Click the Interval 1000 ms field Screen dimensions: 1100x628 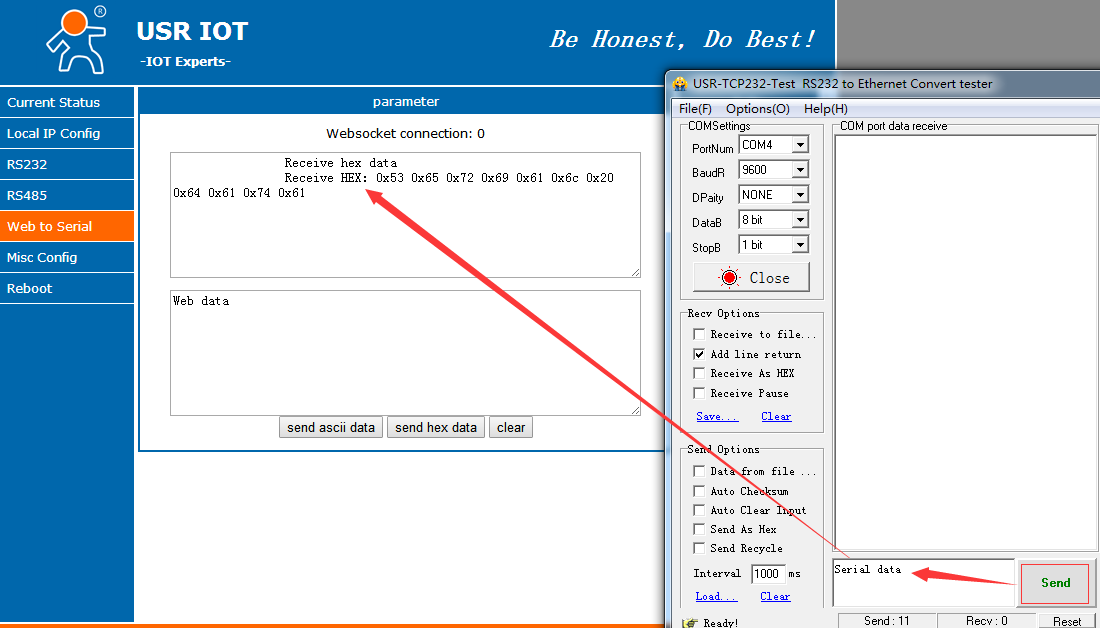[767, 574]
